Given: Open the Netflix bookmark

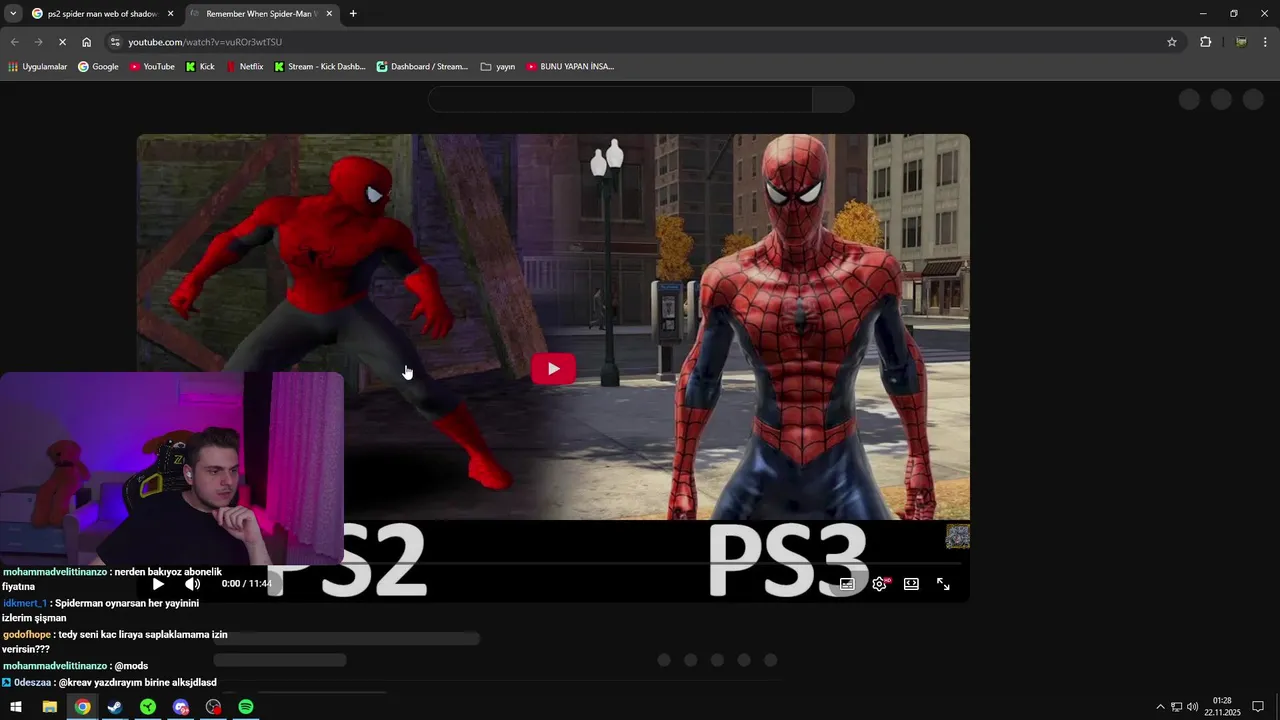Looking at the screenshot, I should coord(245,67).
